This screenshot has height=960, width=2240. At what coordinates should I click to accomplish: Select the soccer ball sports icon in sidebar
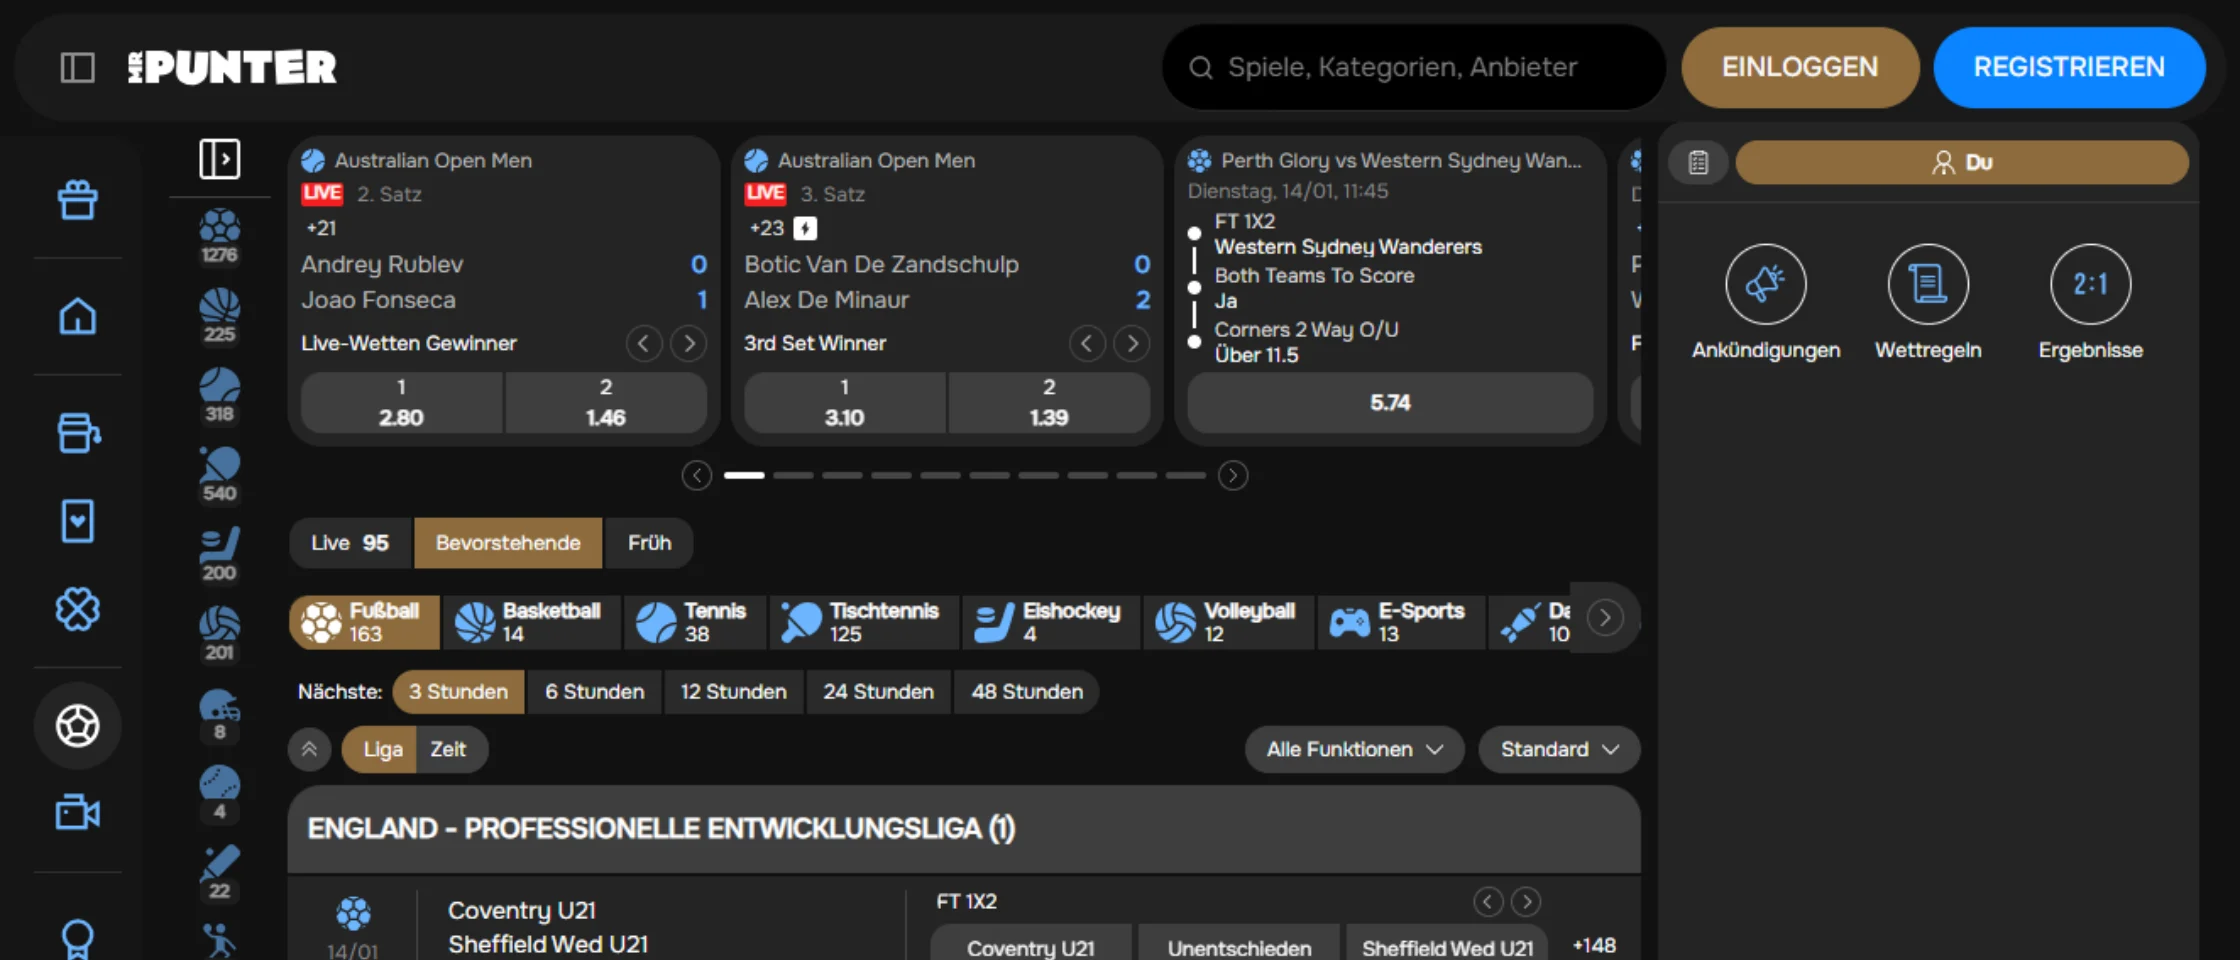pos(77,725)
